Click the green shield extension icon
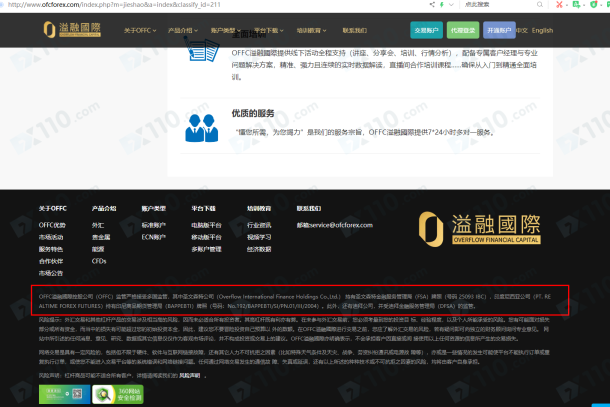Screen dimensions: 610x407 pos(594,5)
